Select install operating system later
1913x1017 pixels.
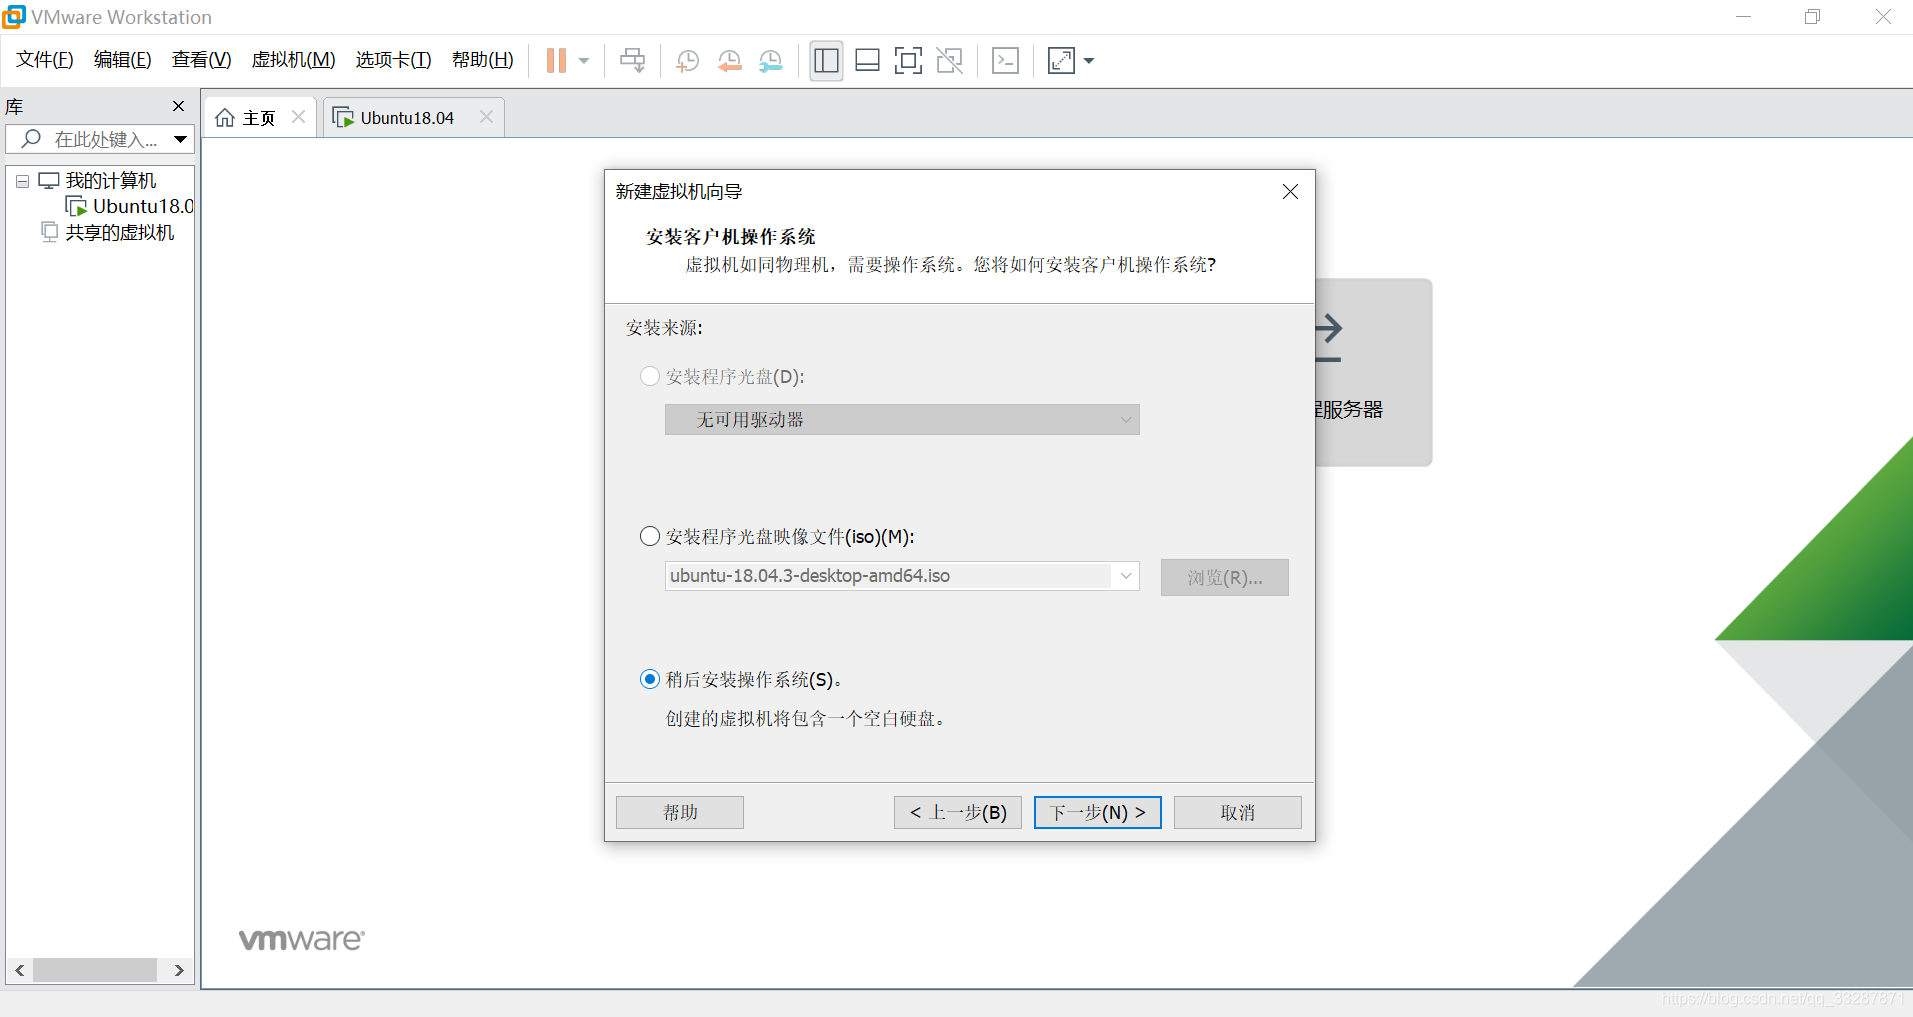click(650, 679)
